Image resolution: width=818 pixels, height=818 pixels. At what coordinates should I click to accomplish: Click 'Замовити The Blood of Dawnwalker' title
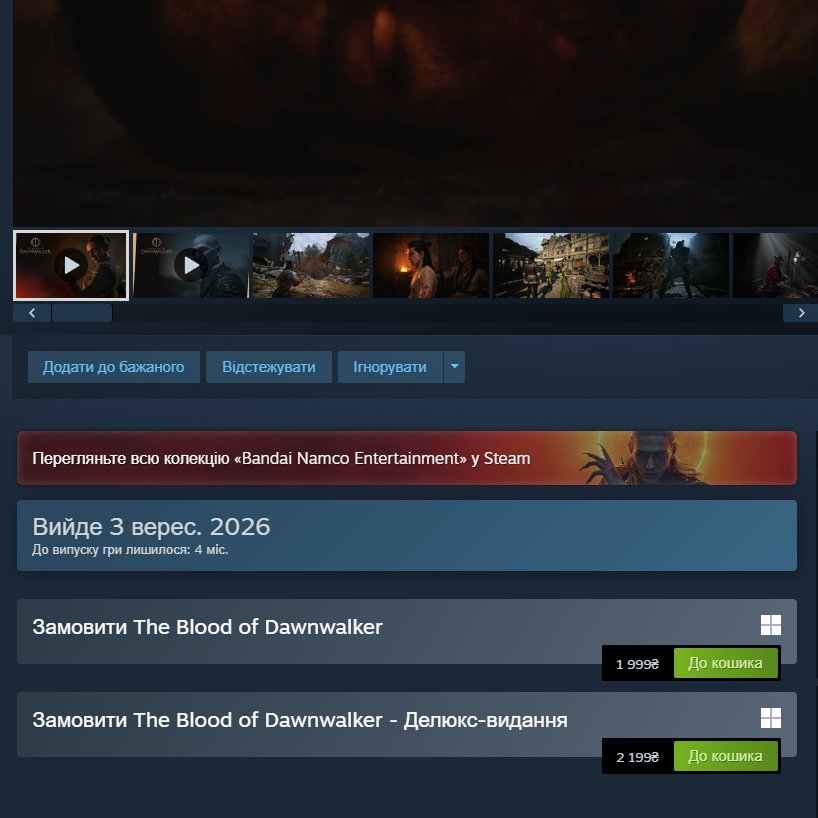(x=207, y=627)
